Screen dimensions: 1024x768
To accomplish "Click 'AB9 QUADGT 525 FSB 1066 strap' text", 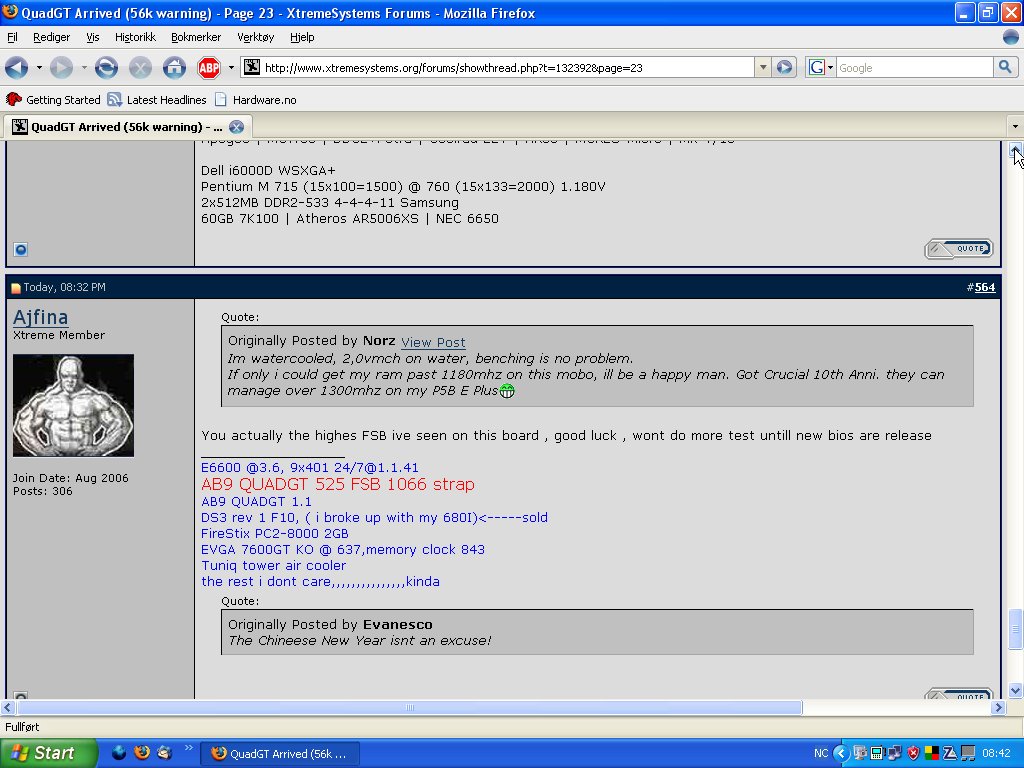I will tap(338, 484).
